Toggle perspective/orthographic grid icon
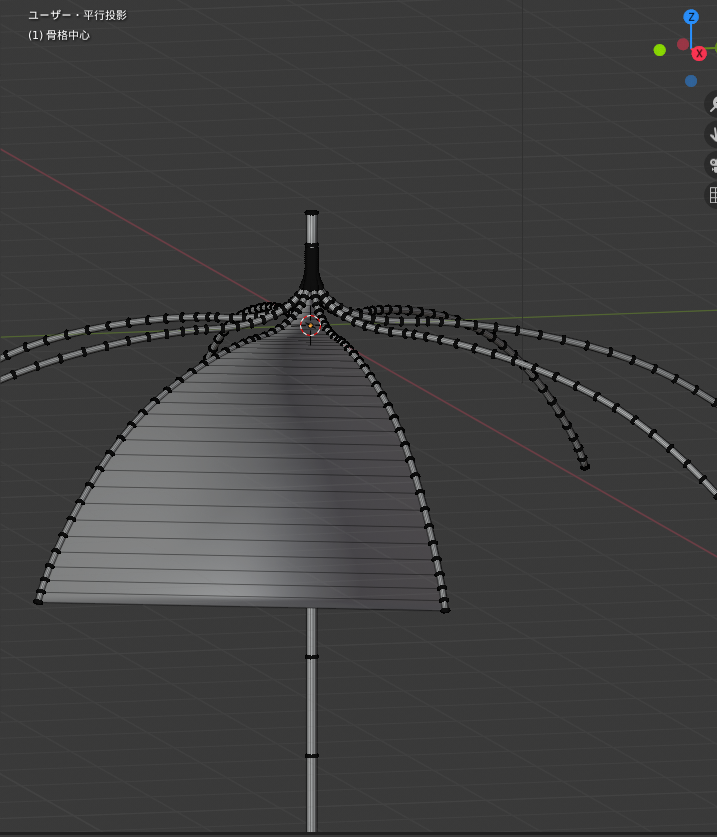The width and height of the screenshot is (717, 837). pos(713,194)
